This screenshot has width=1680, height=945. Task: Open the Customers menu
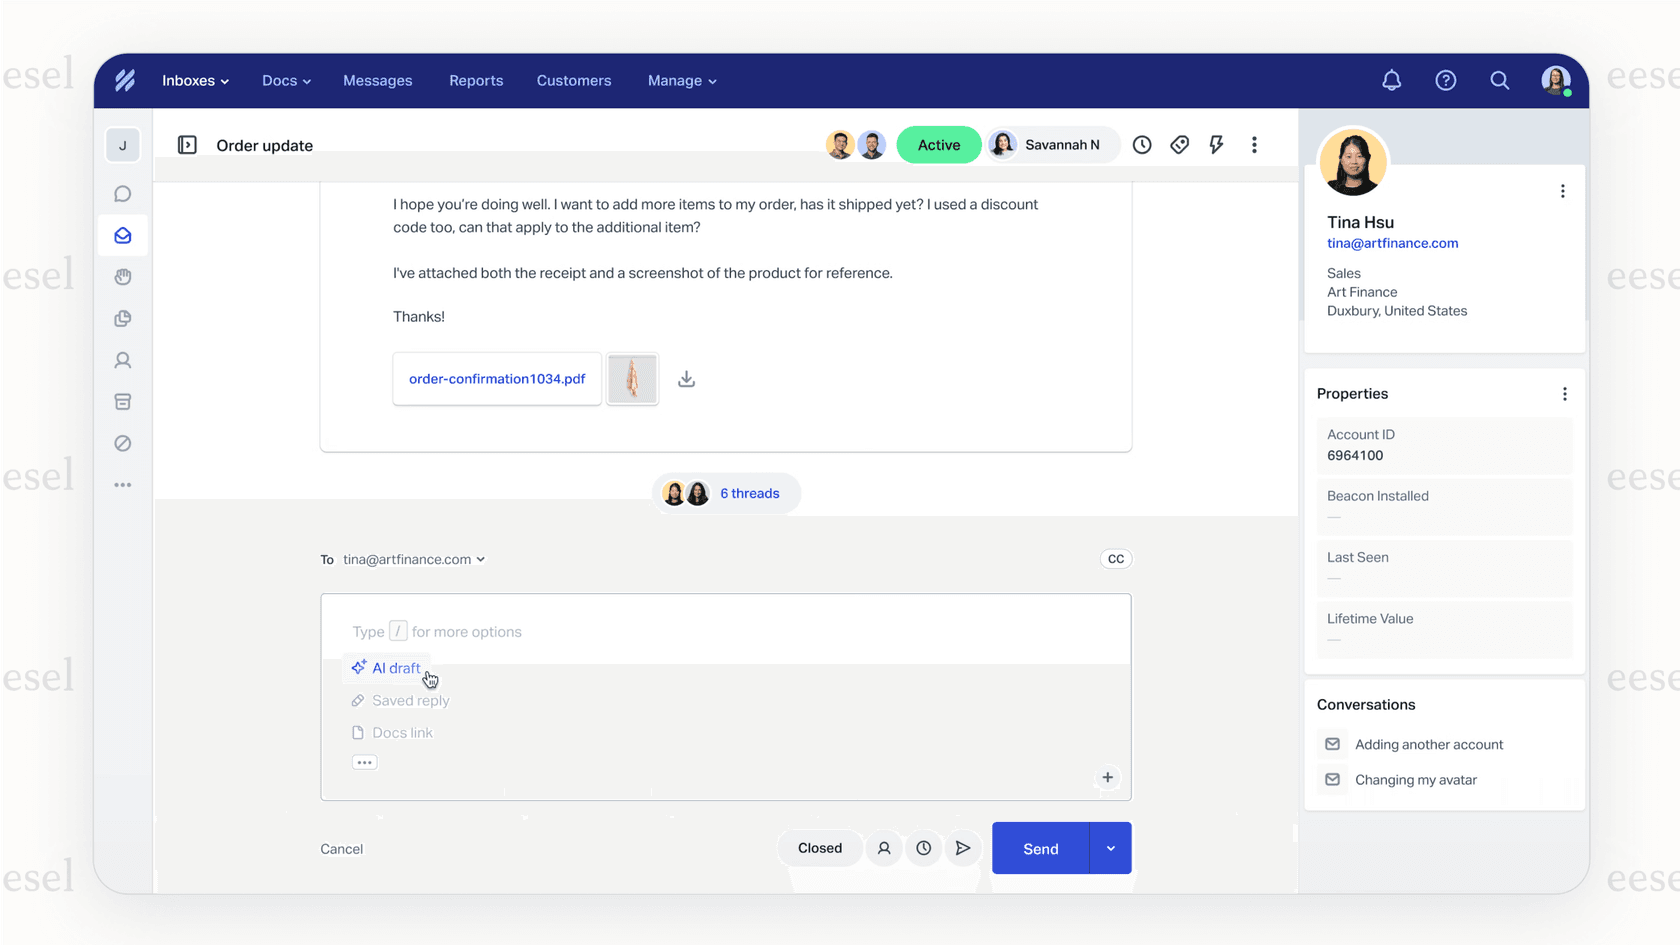[573, 80]
